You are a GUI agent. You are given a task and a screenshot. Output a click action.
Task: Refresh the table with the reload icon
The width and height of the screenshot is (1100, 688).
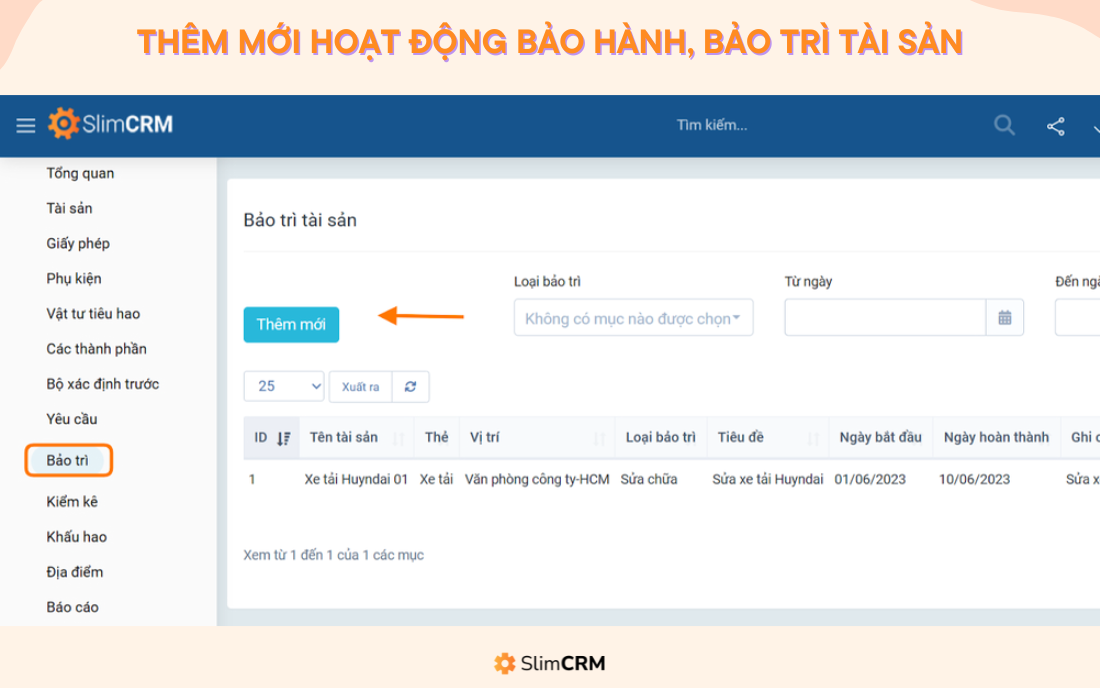click(x=410, y=386)
